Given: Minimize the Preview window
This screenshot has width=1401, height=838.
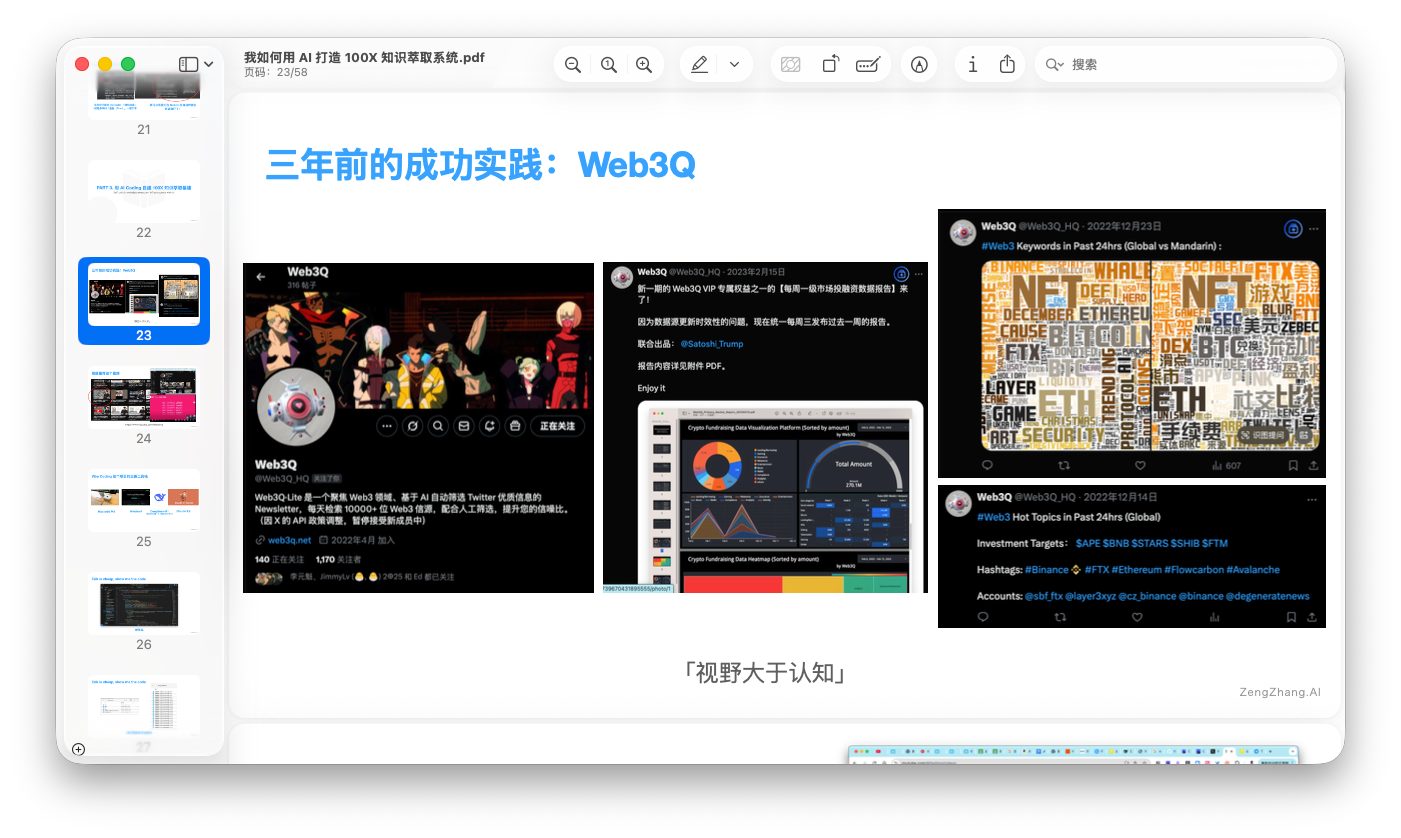Looking at the screenshot, I should pos(105,64).
